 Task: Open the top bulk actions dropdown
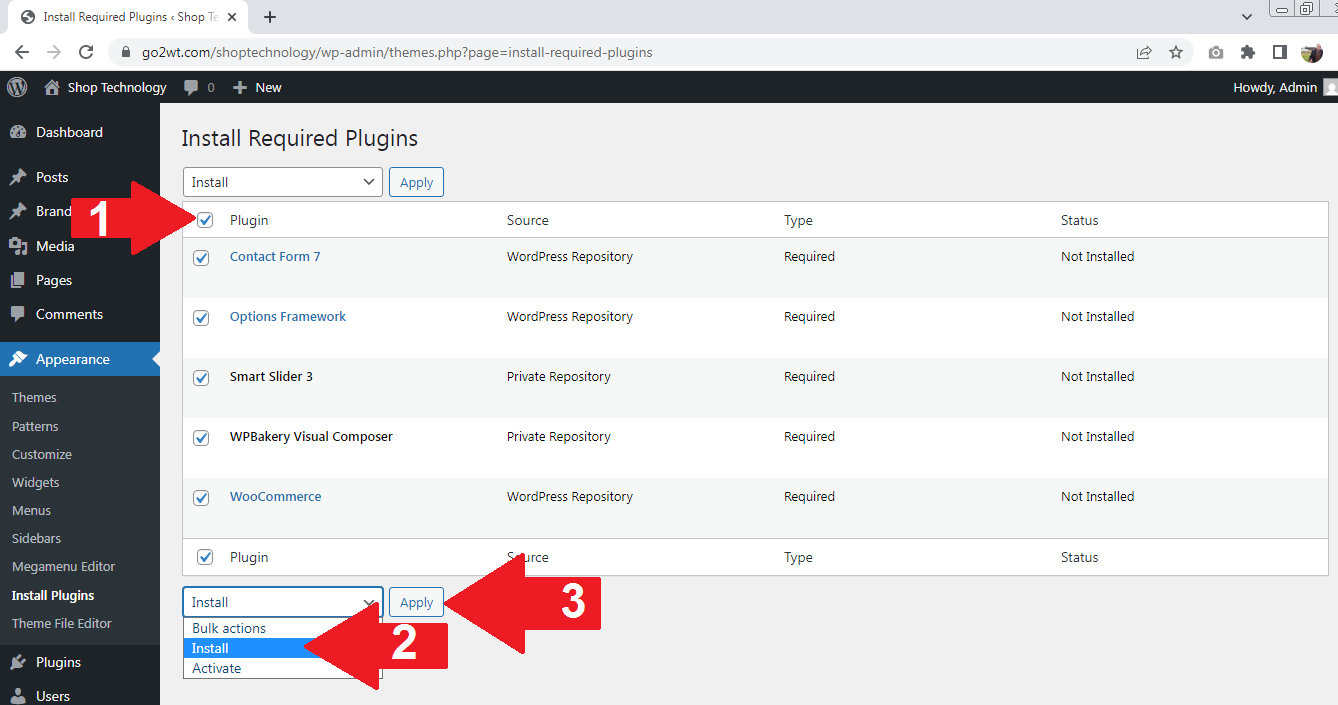pyautogui.click(x=283, y=182)
